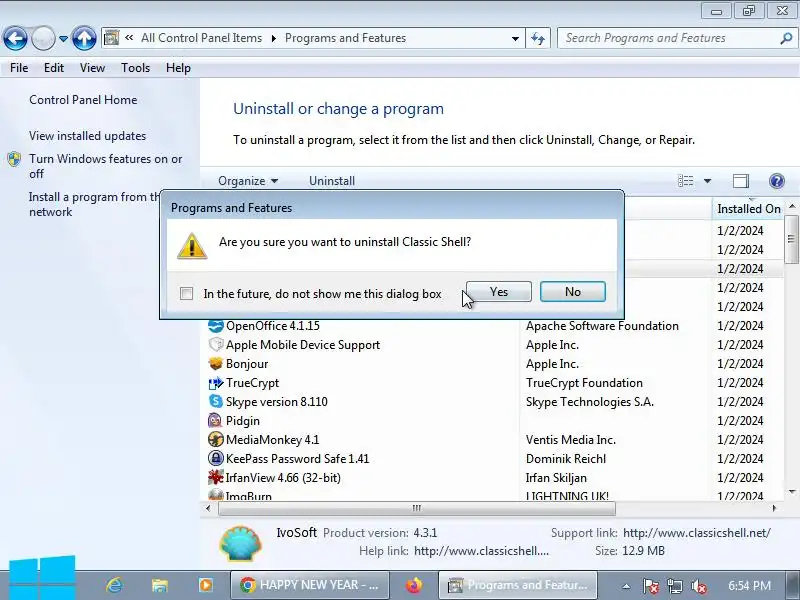Open the Edit menu
The image size is (800, 600).
(54, 68)
